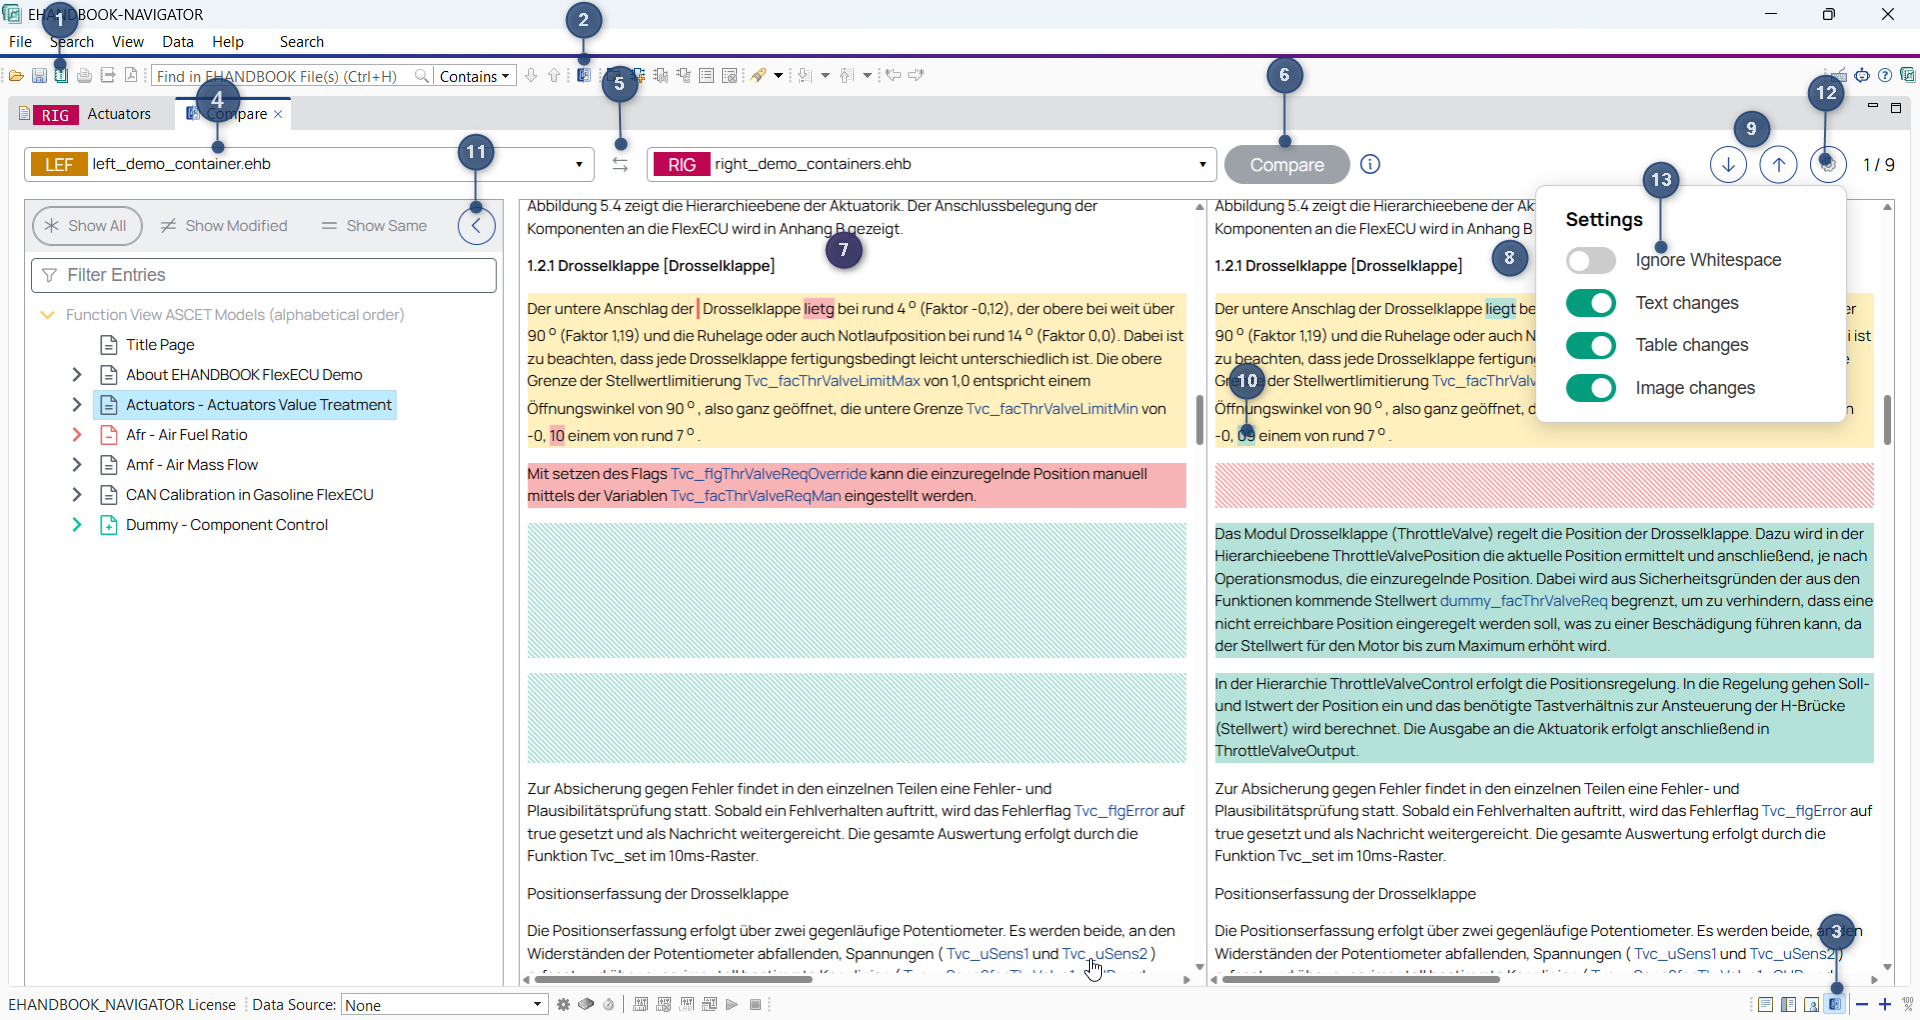This screenshot has width=1920, height=1020.
Task: Open the Data menu
Action: click(x=177, y=42)
